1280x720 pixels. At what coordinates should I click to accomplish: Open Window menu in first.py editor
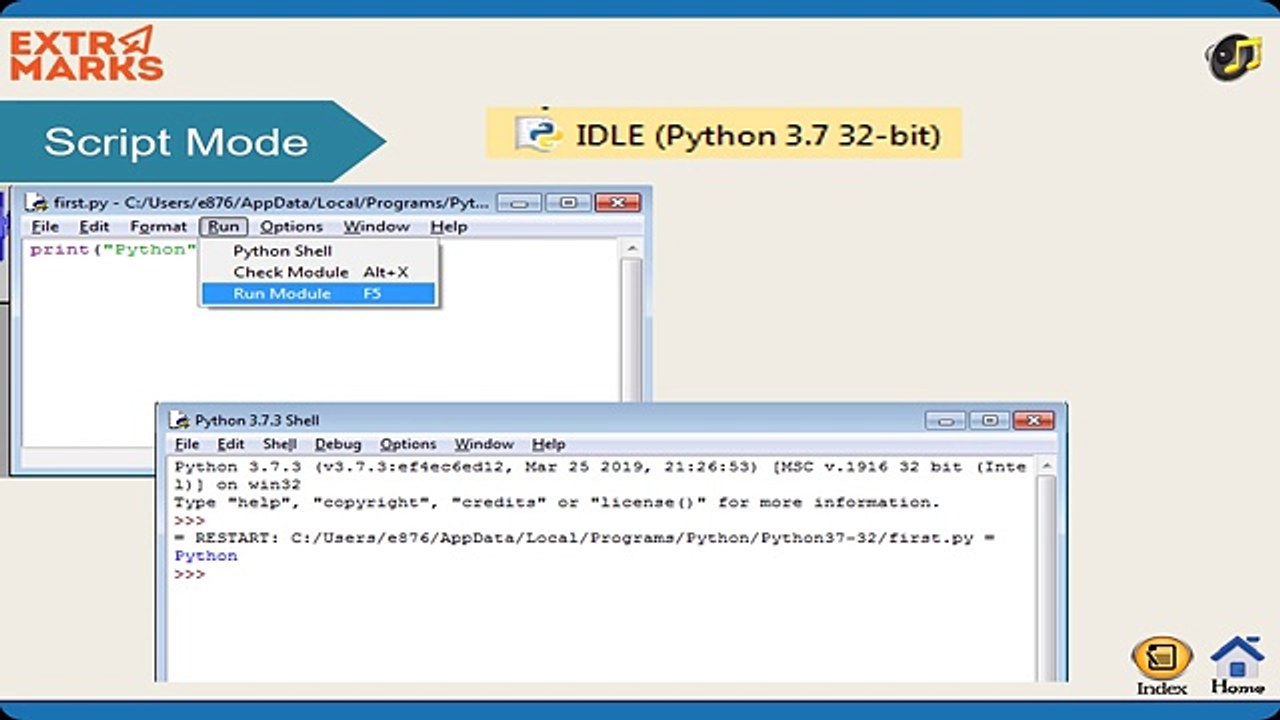pyautogui.click(x=376, y=227)
